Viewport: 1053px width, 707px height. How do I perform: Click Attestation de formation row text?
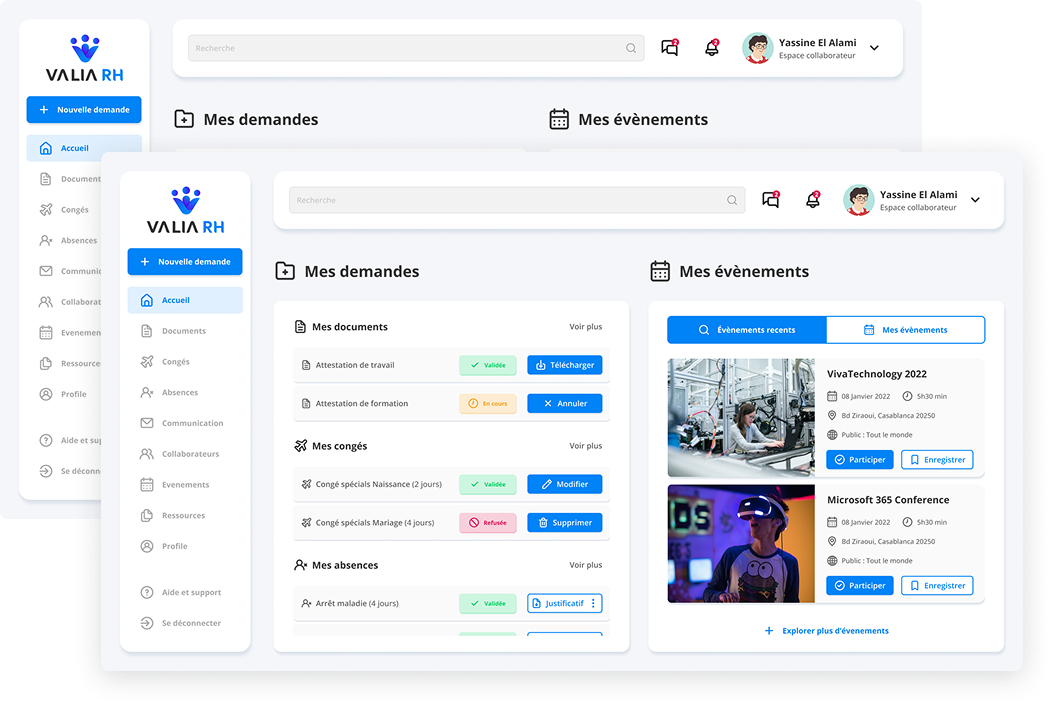(361, 404)
